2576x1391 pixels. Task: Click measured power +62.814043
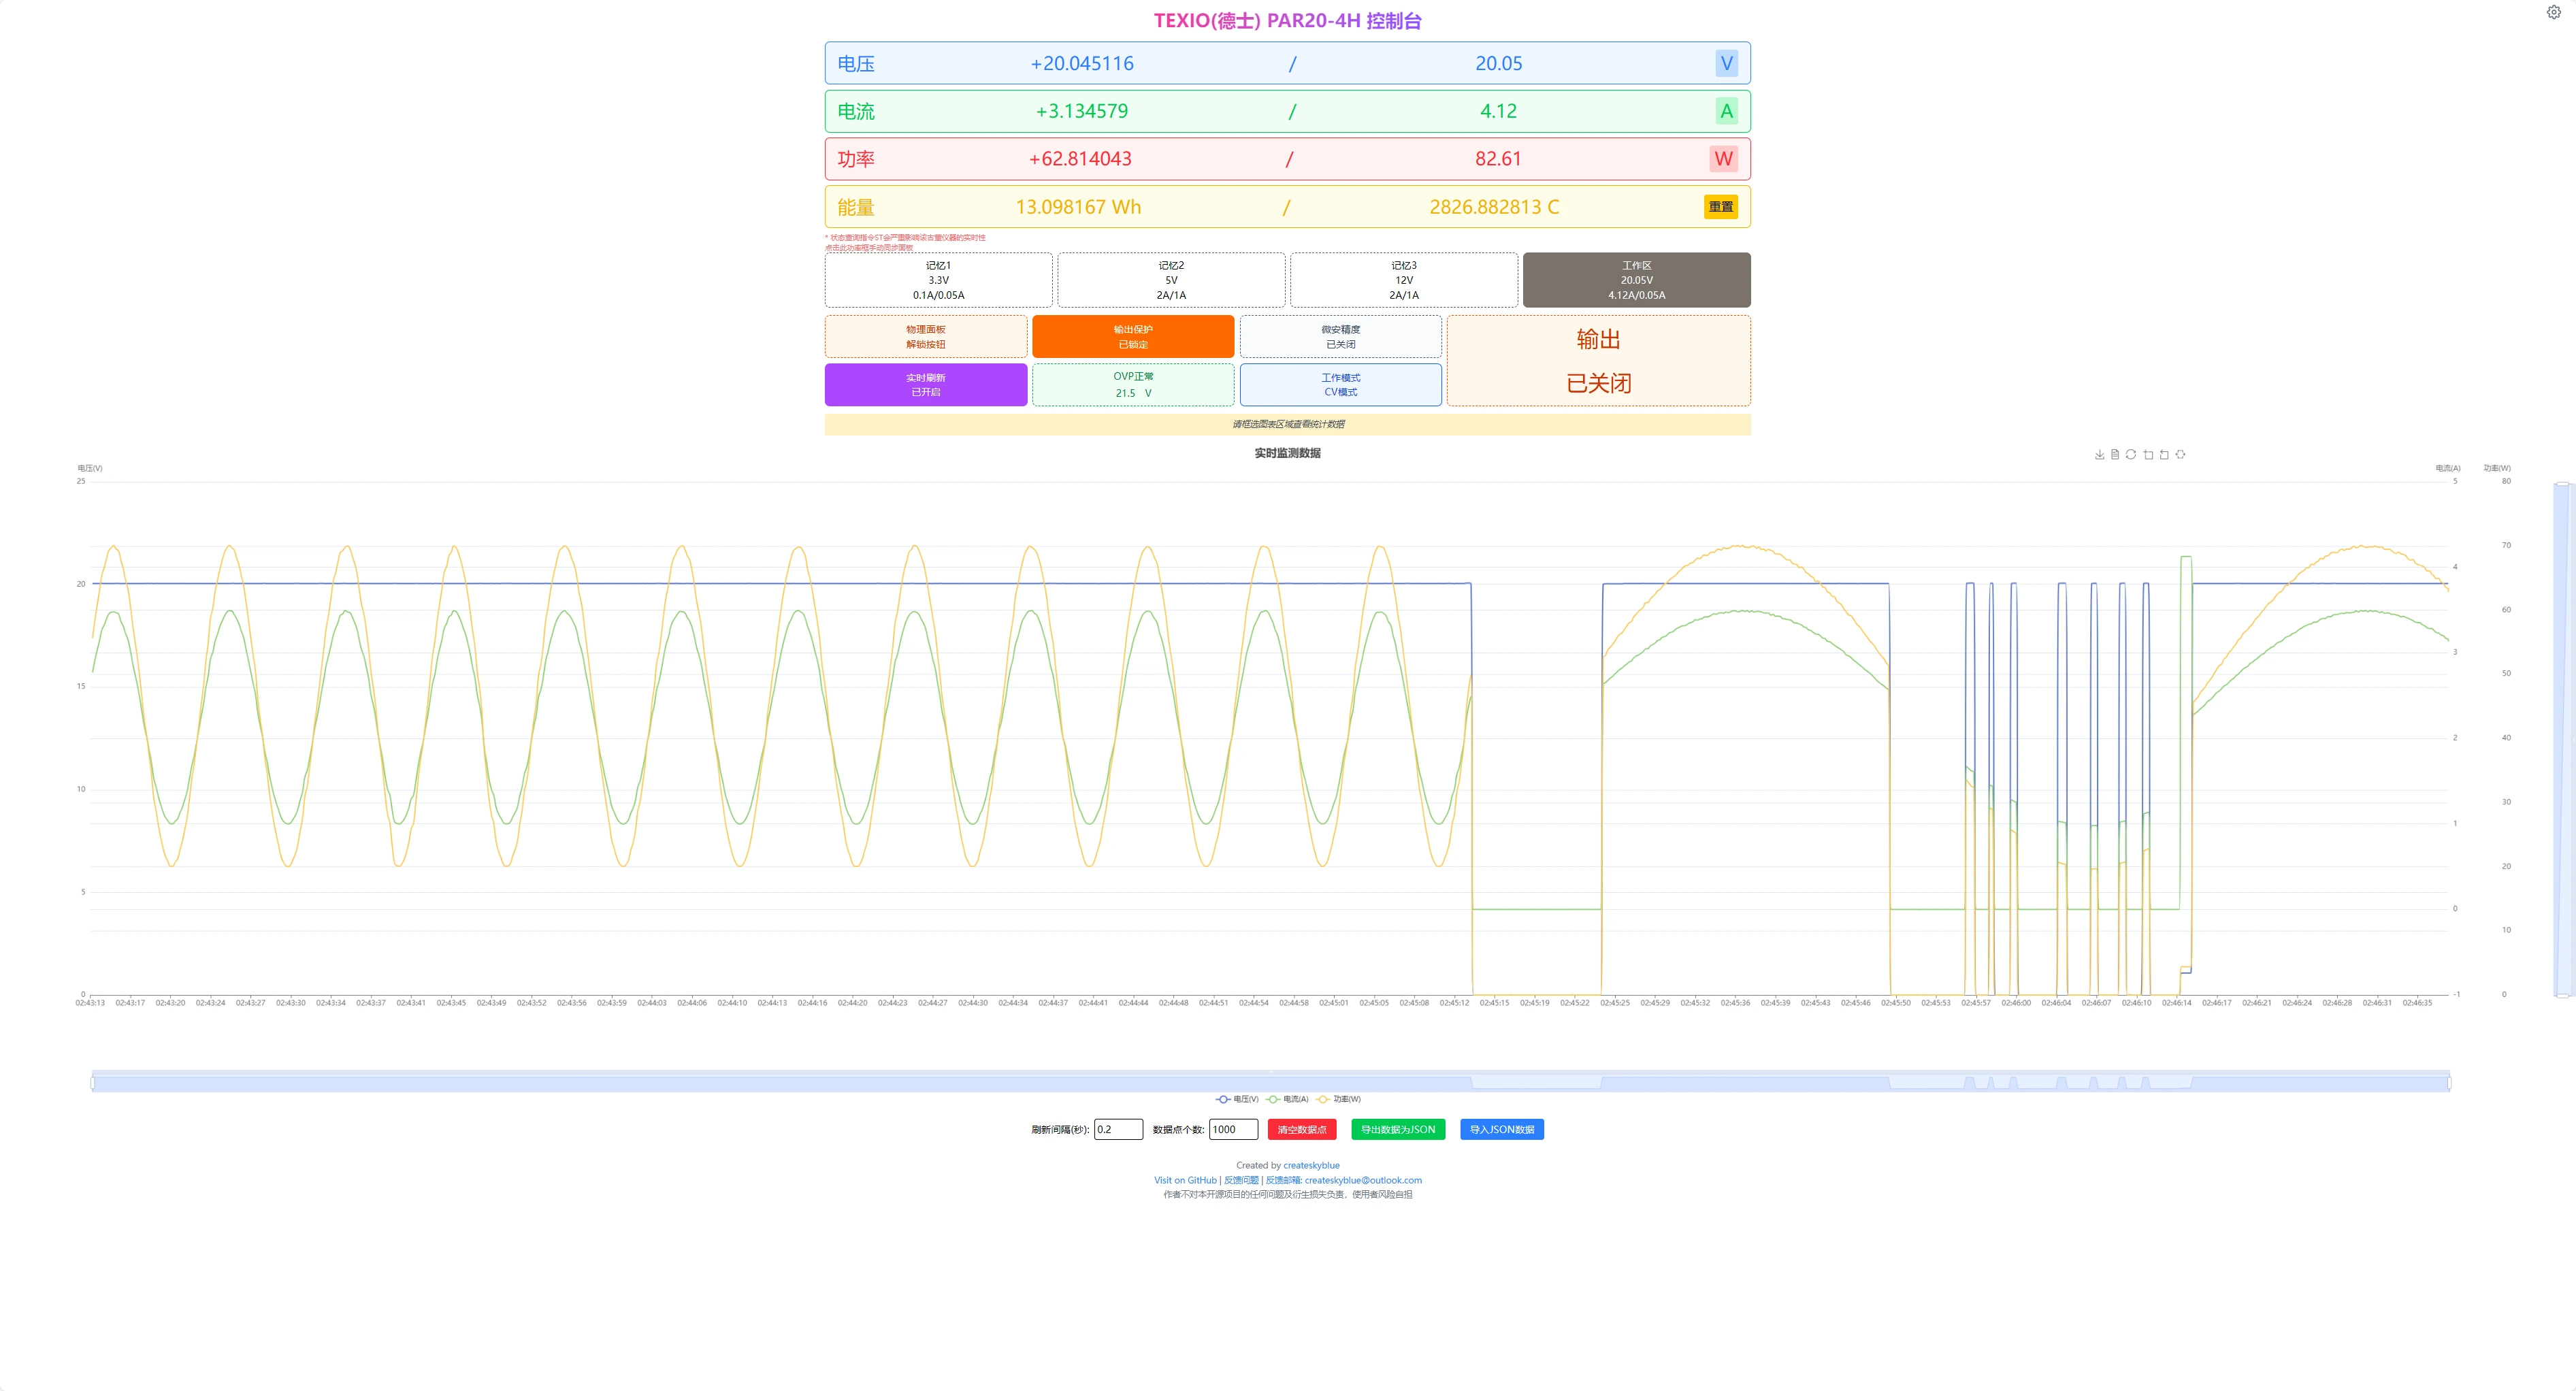point(1080,159)
